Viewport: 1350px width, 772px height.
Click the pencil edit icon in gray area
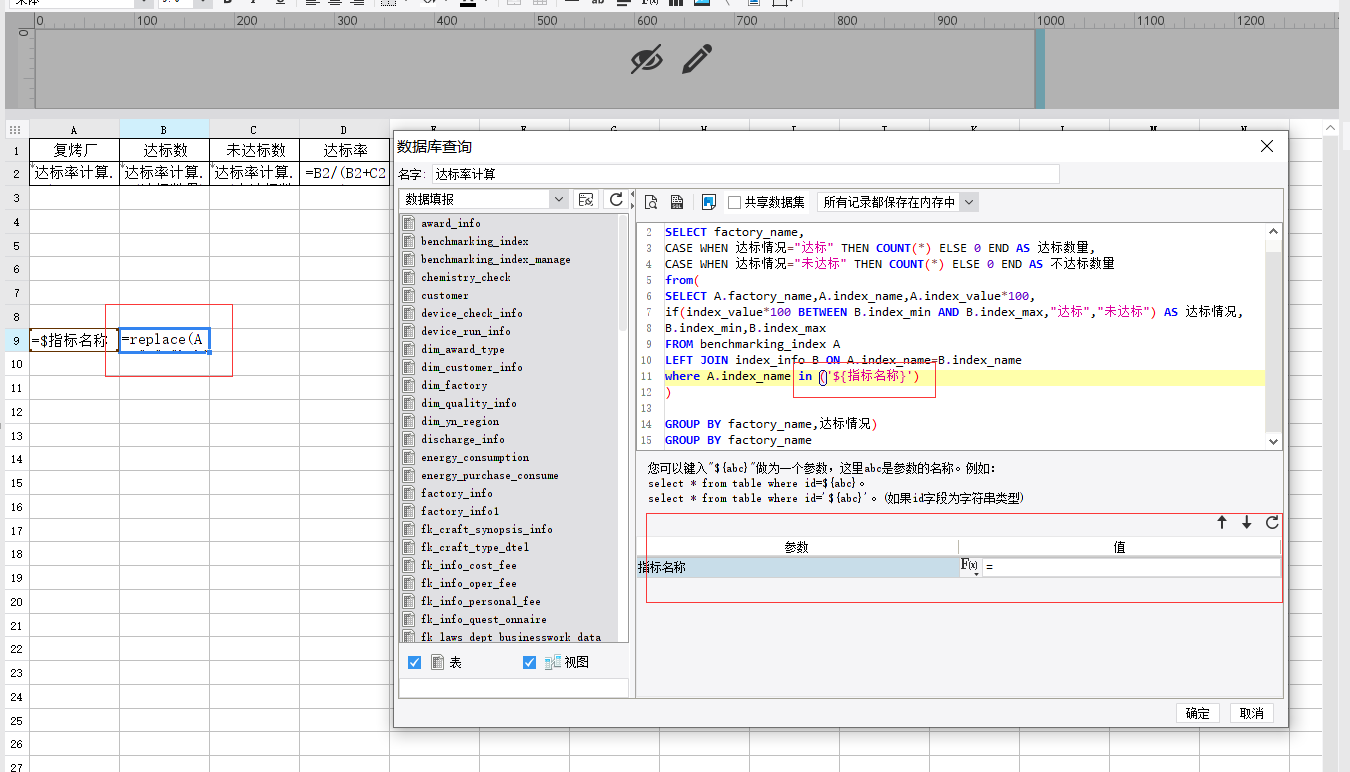(697, 59)
